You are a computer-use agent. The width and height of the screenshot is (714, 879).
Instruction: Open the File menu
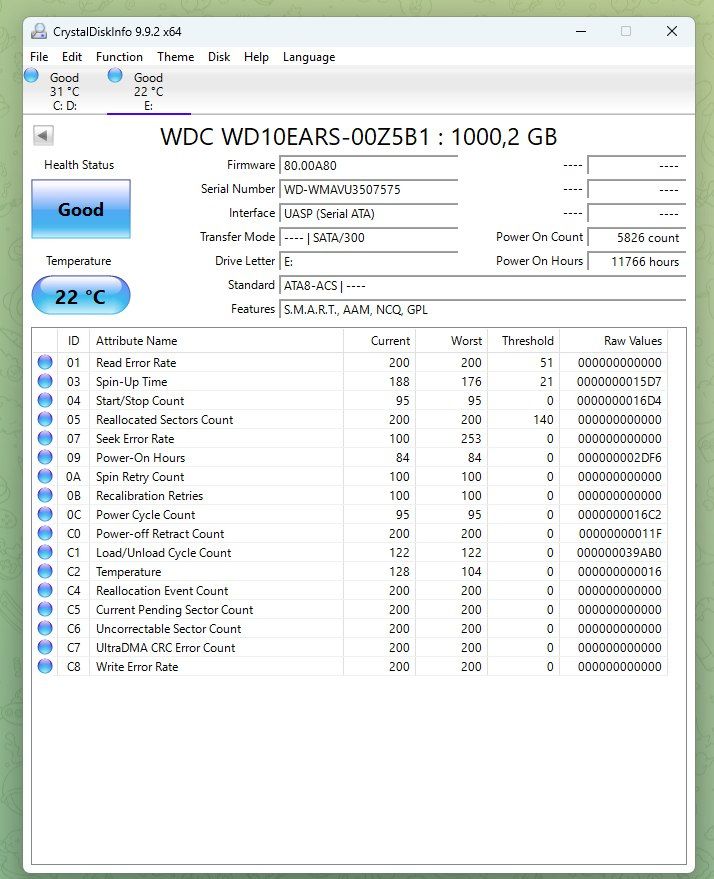(x=39, y=57)
